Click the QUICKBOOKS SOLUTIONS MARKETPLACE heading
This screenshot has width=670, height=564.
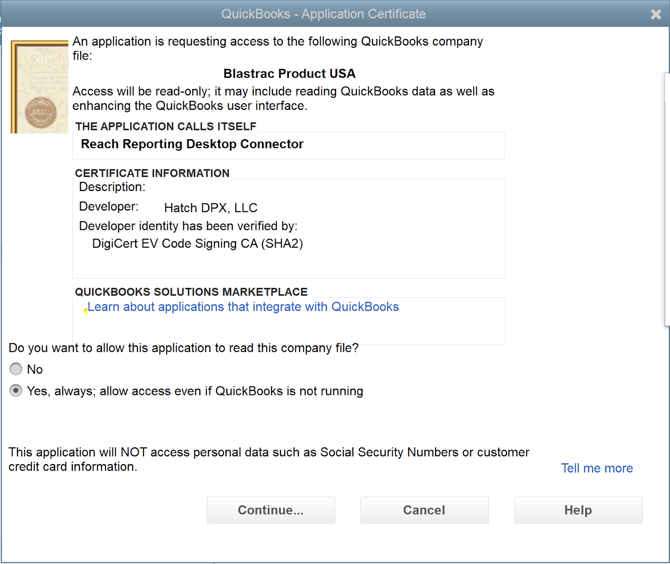(191, 292)
